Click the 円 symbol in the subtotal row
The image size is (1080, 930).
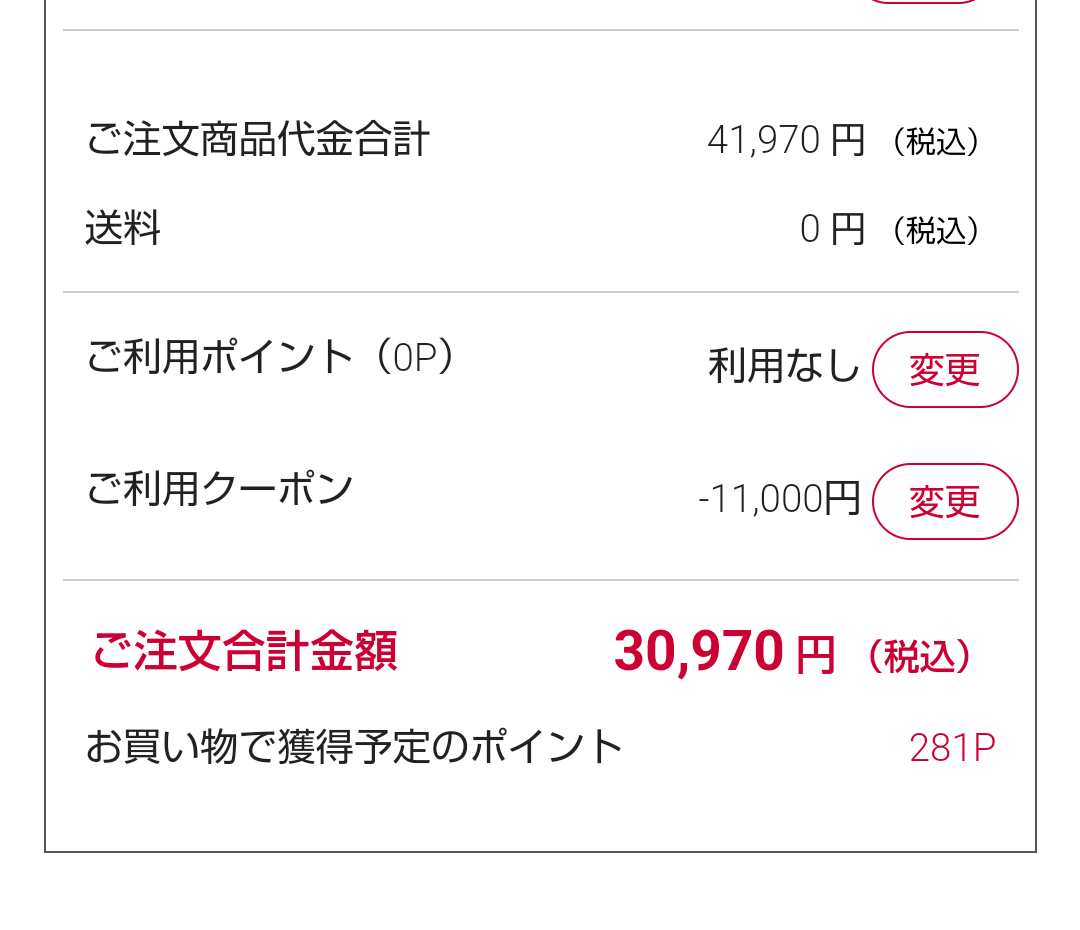click(847, 141)
